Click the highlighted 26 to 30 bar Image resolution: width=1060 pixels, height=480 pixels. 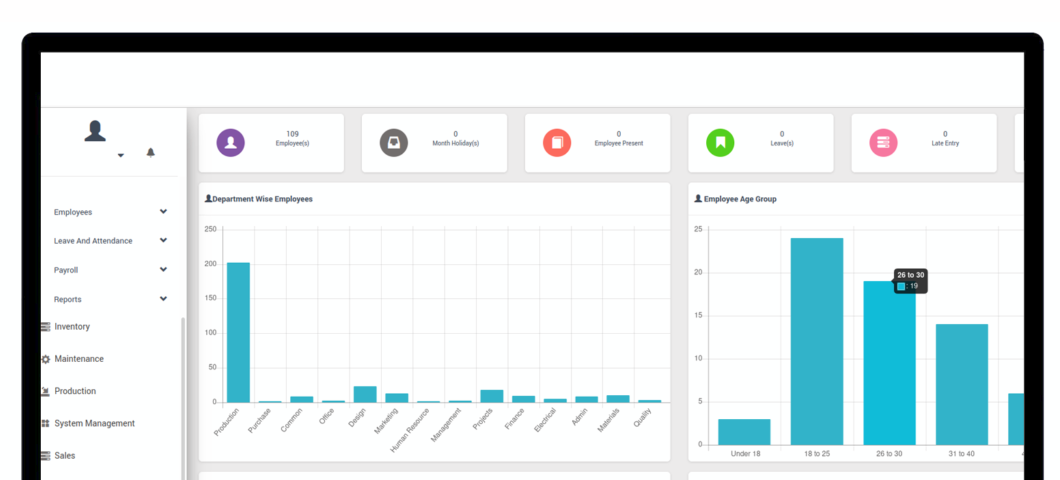(890, 363)
